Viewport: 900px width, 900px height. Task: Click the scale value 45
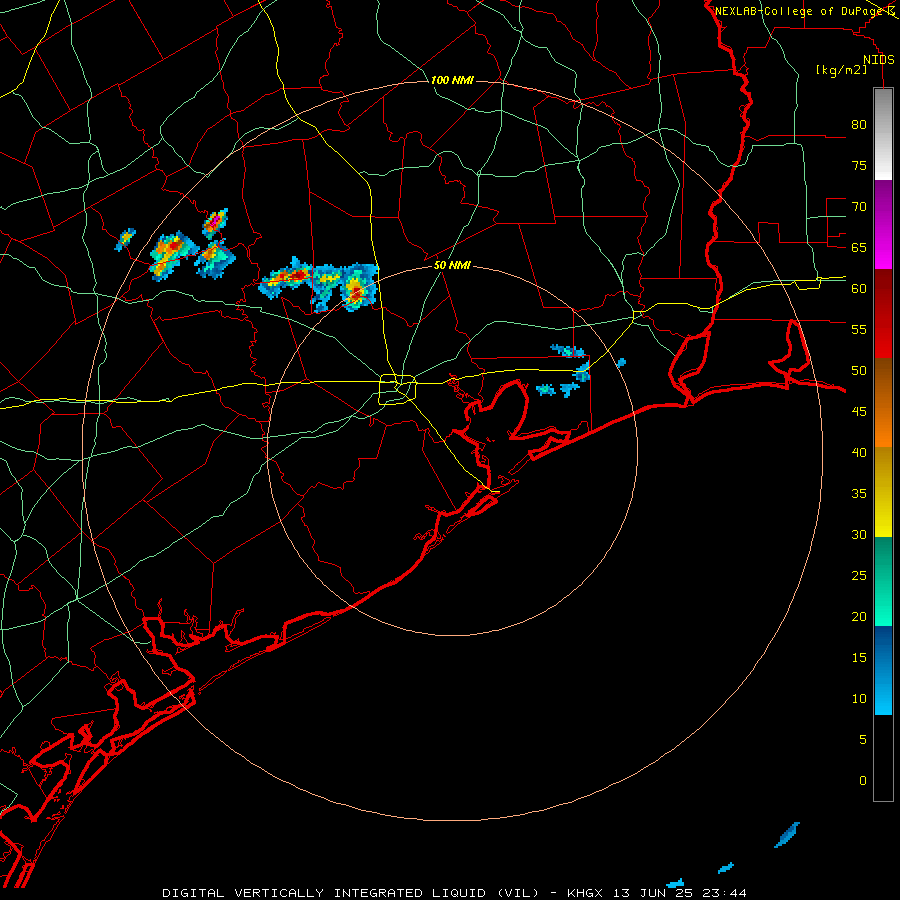[x=859, y=412]
